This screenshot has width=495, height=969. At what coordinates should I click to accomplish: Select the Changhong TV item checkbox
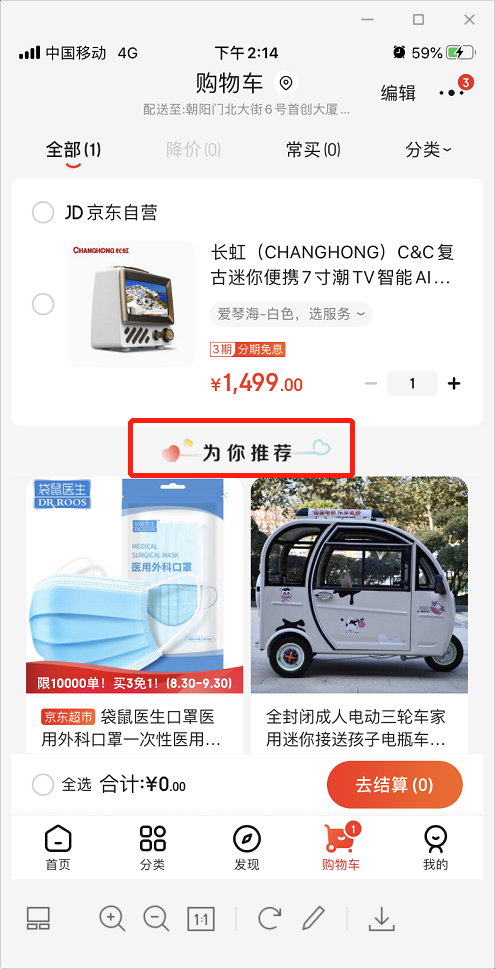[43, 304]
